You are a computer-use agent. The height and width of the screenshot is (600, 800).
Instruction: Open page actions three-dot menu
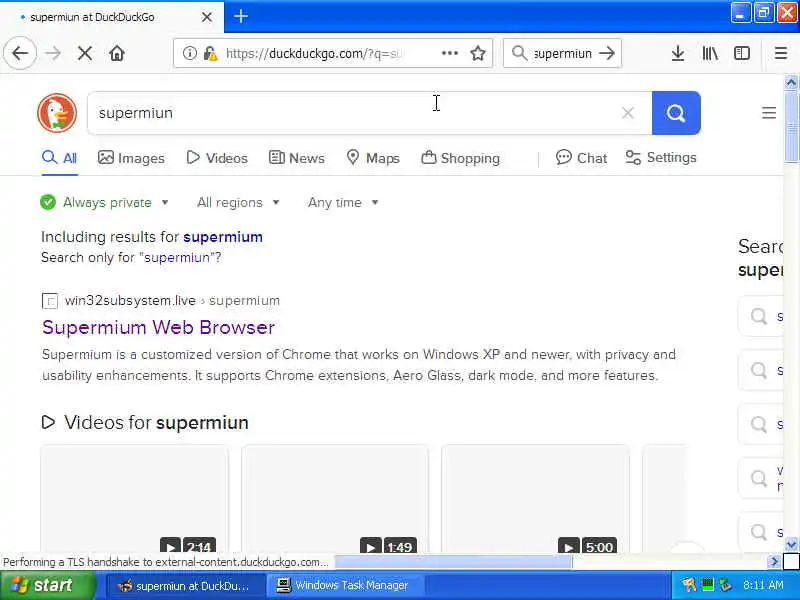pyautogui.click(x=449, y=53)
